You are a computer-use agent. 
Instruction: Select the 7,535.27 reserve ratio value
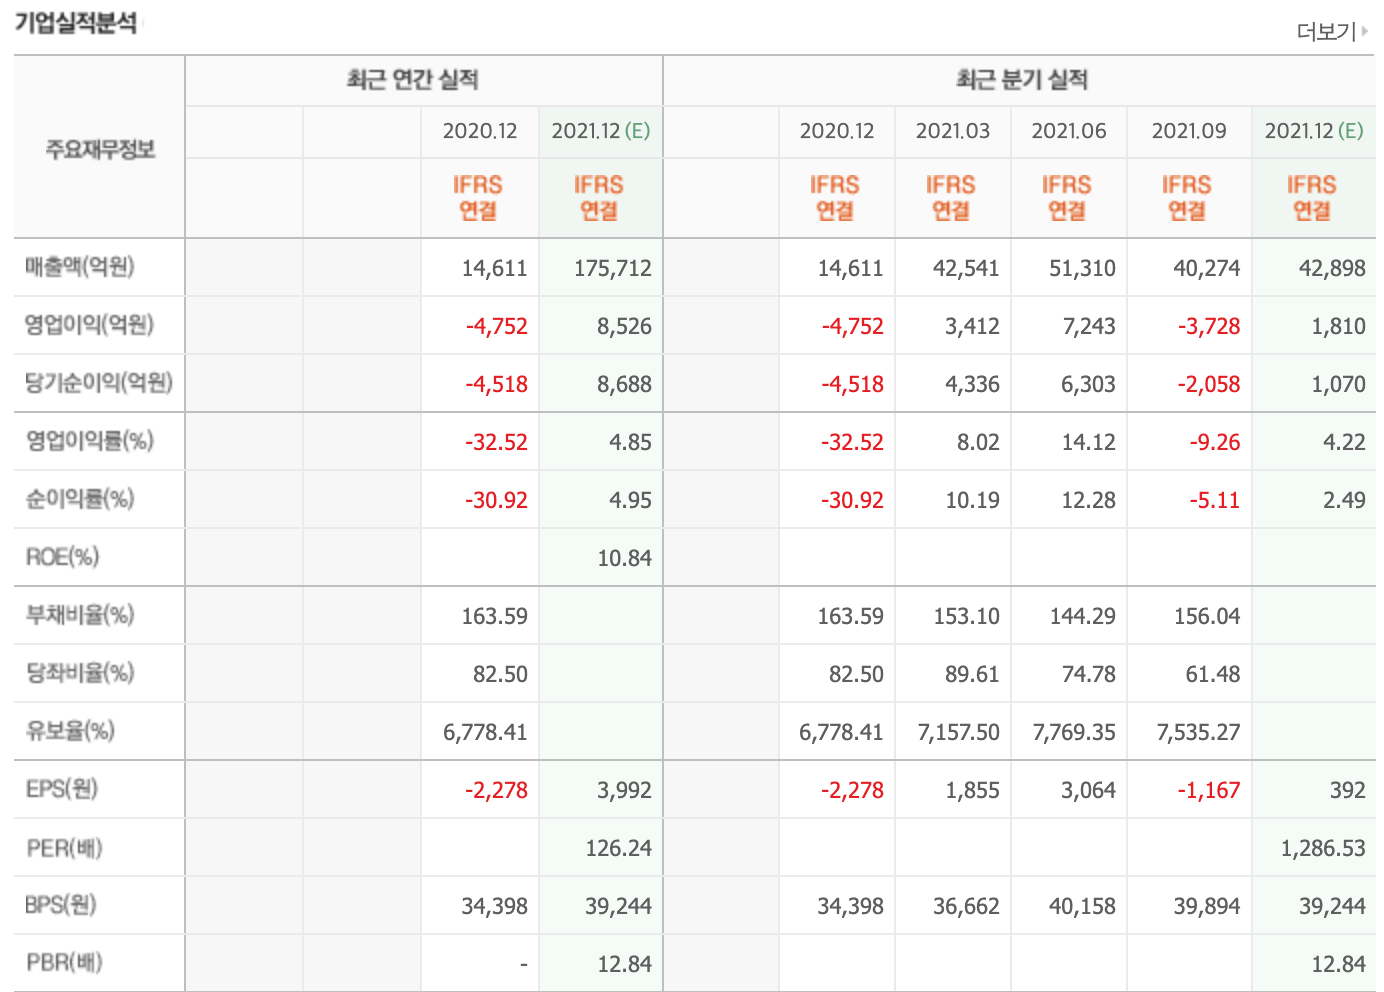pos(1198,732)
